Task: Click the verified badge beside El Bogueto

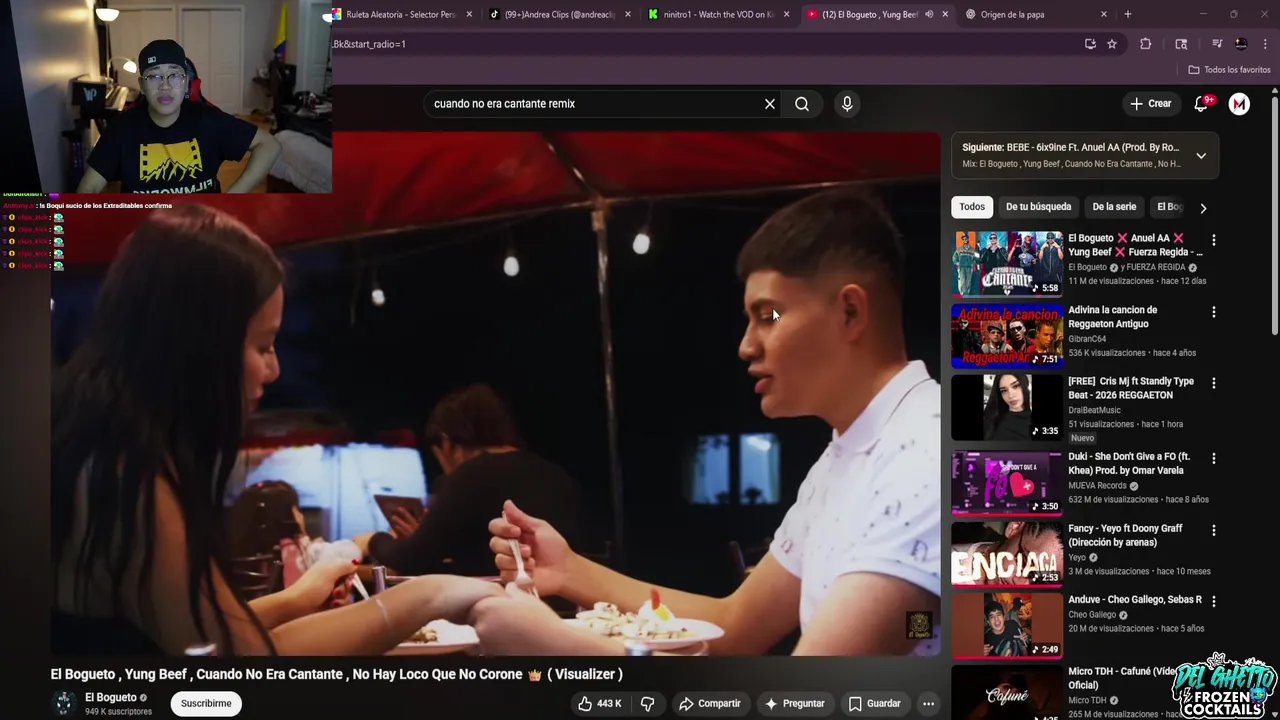Action: 143,698
